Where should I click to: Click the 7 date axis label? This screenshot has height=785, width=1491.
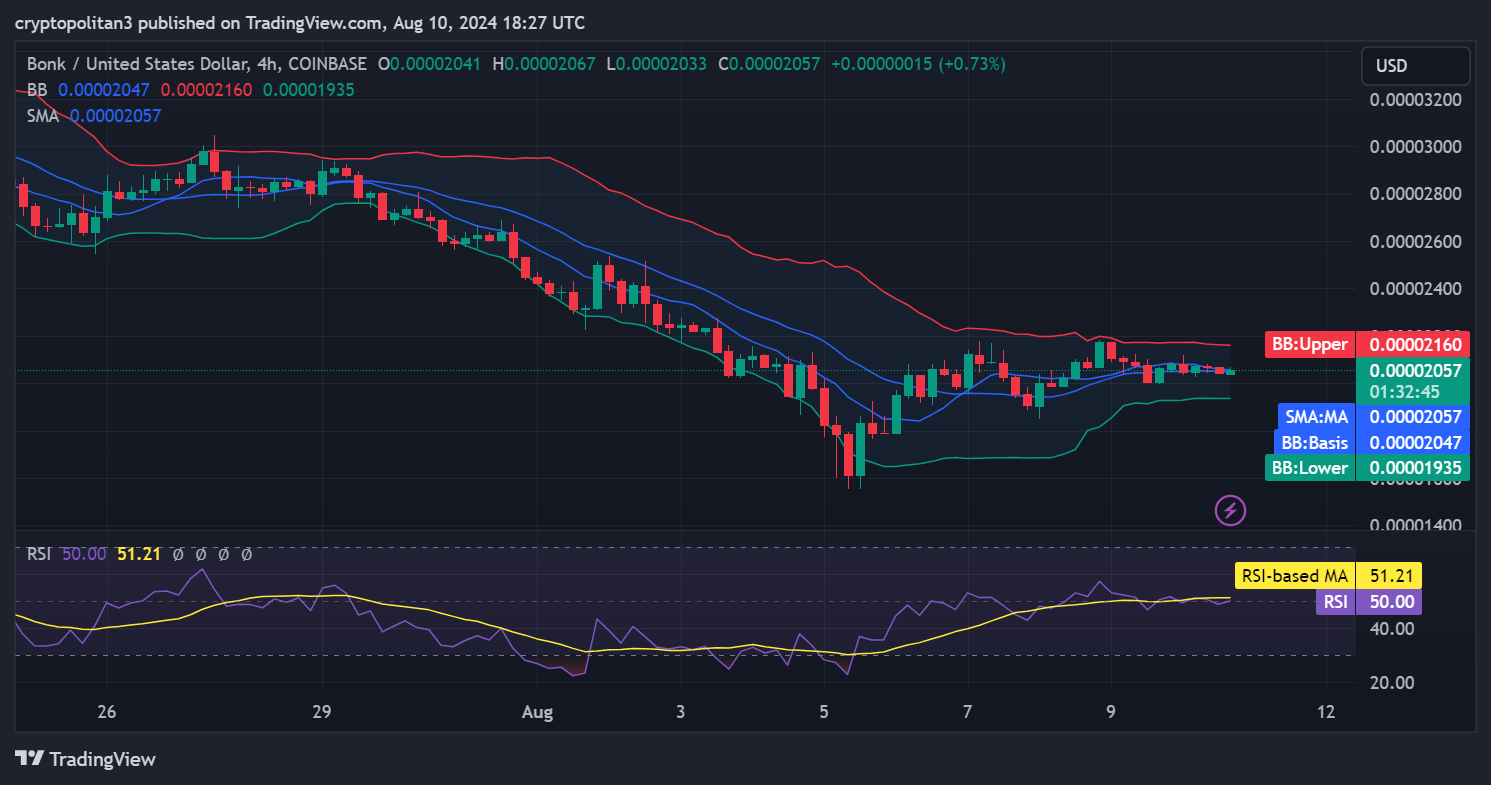click(x=967, y=713)
